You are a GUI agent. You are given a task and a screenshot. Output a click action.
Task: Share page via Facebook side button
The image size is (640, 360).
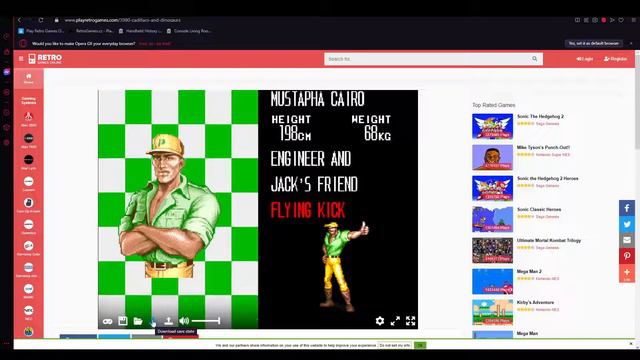627,208
